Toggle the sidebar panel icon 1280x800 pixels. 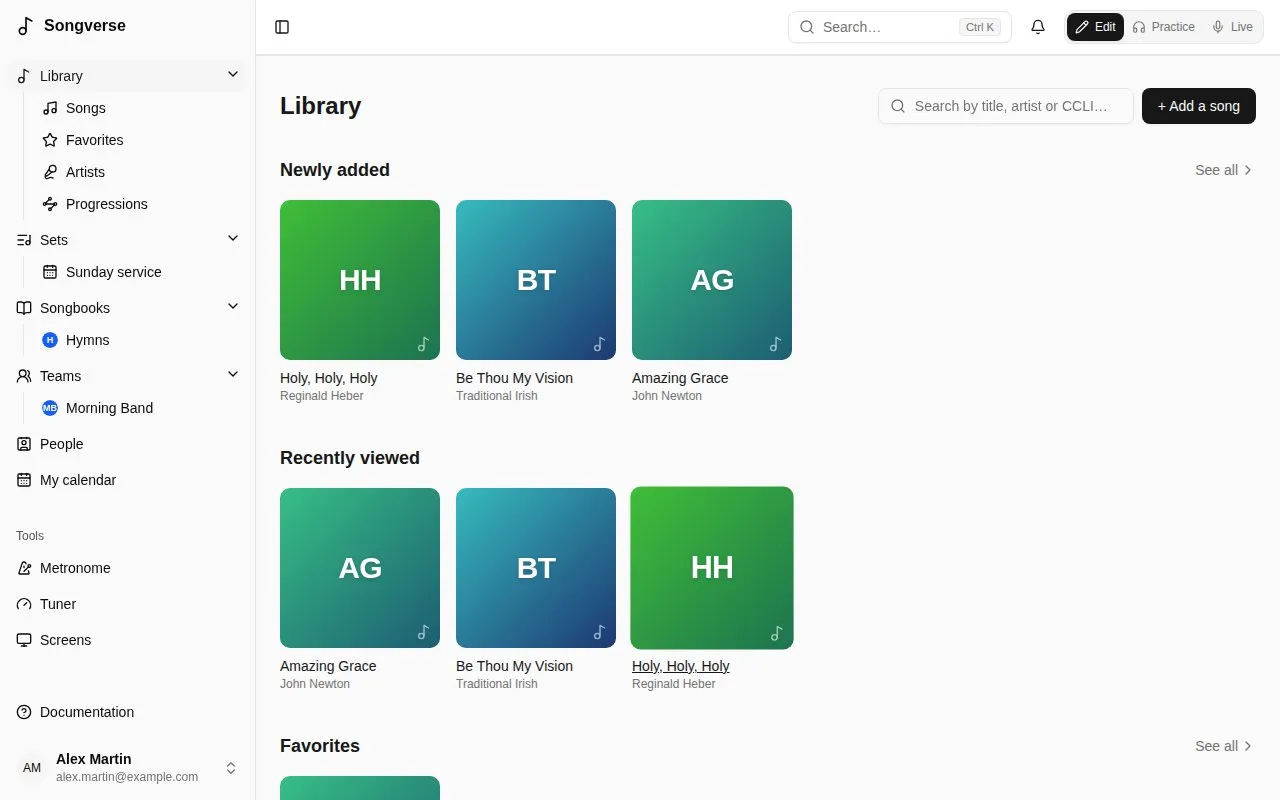pyautogui.click(x=282, y=27)
